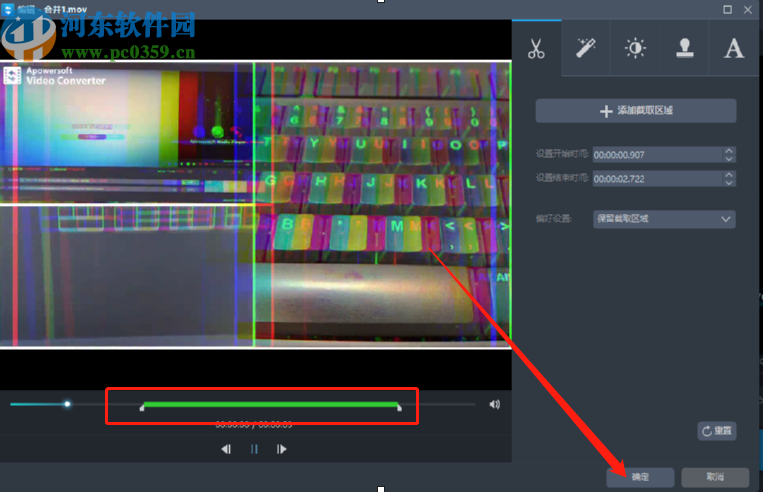Viewport: 763px width, 492px height.
Task: Click the right trim handle of green segment
Action: point(400,407)
